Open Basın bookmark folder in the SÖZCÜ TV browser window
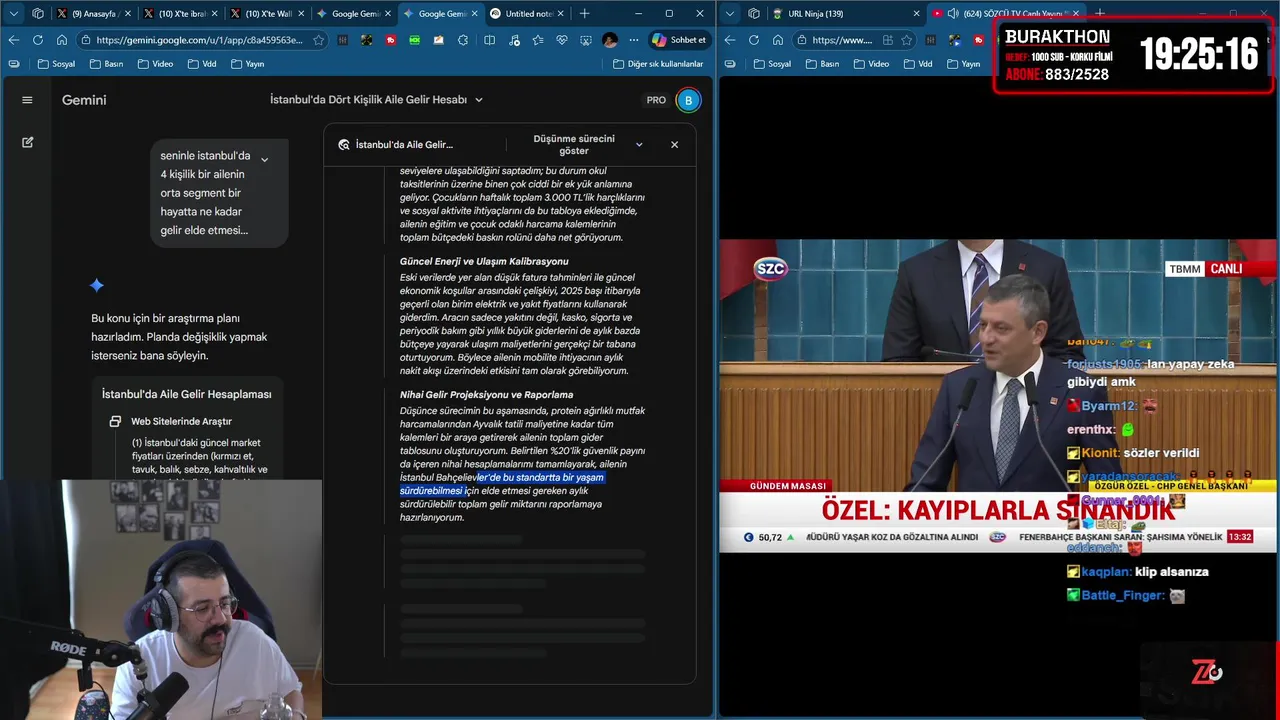Viewport: 1280px width, 720px height. click(x=822, y=64)
